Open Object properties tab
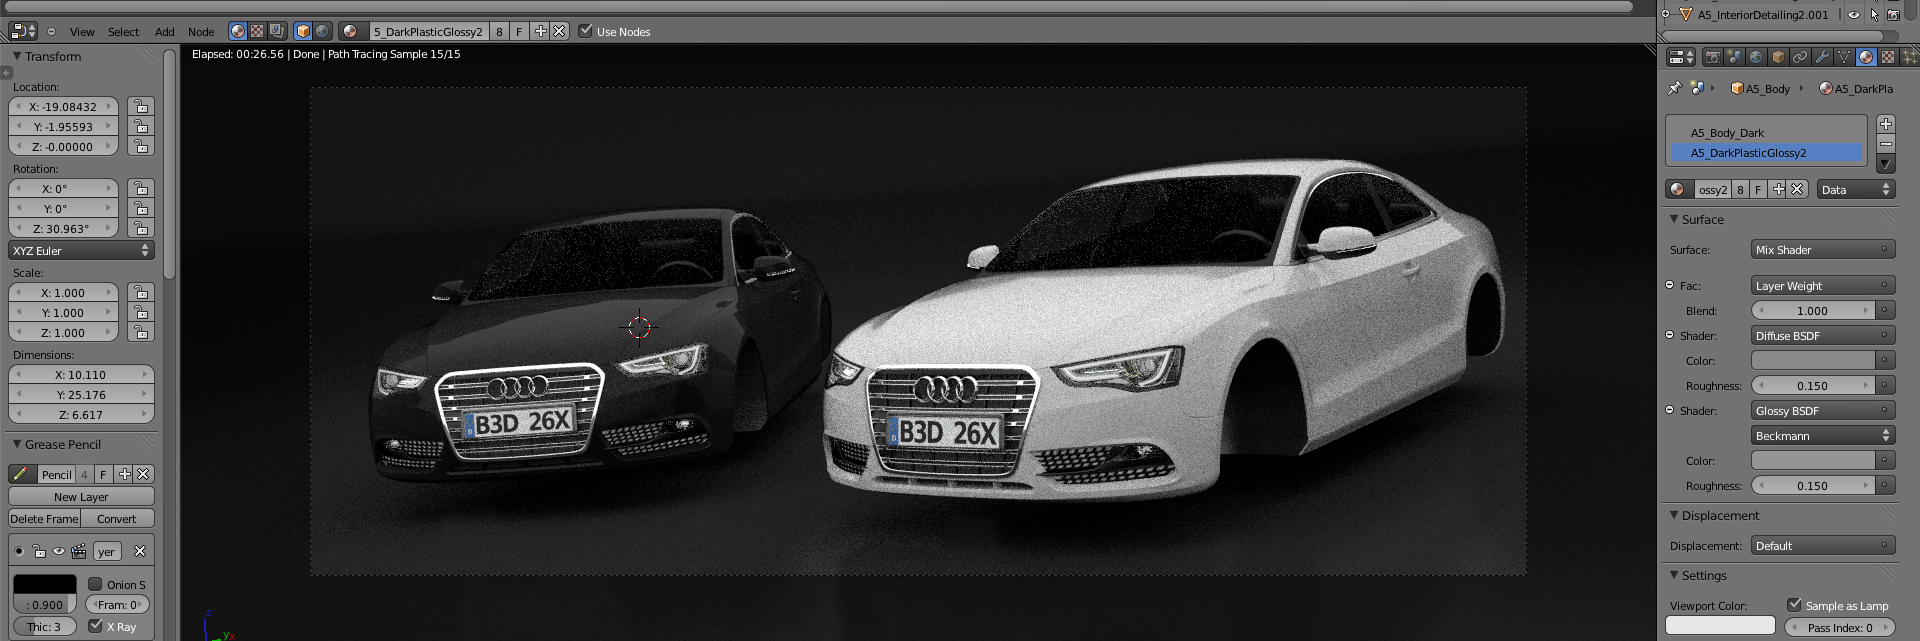Screen dimensions: 1920x641 (x=1778, y=57)
